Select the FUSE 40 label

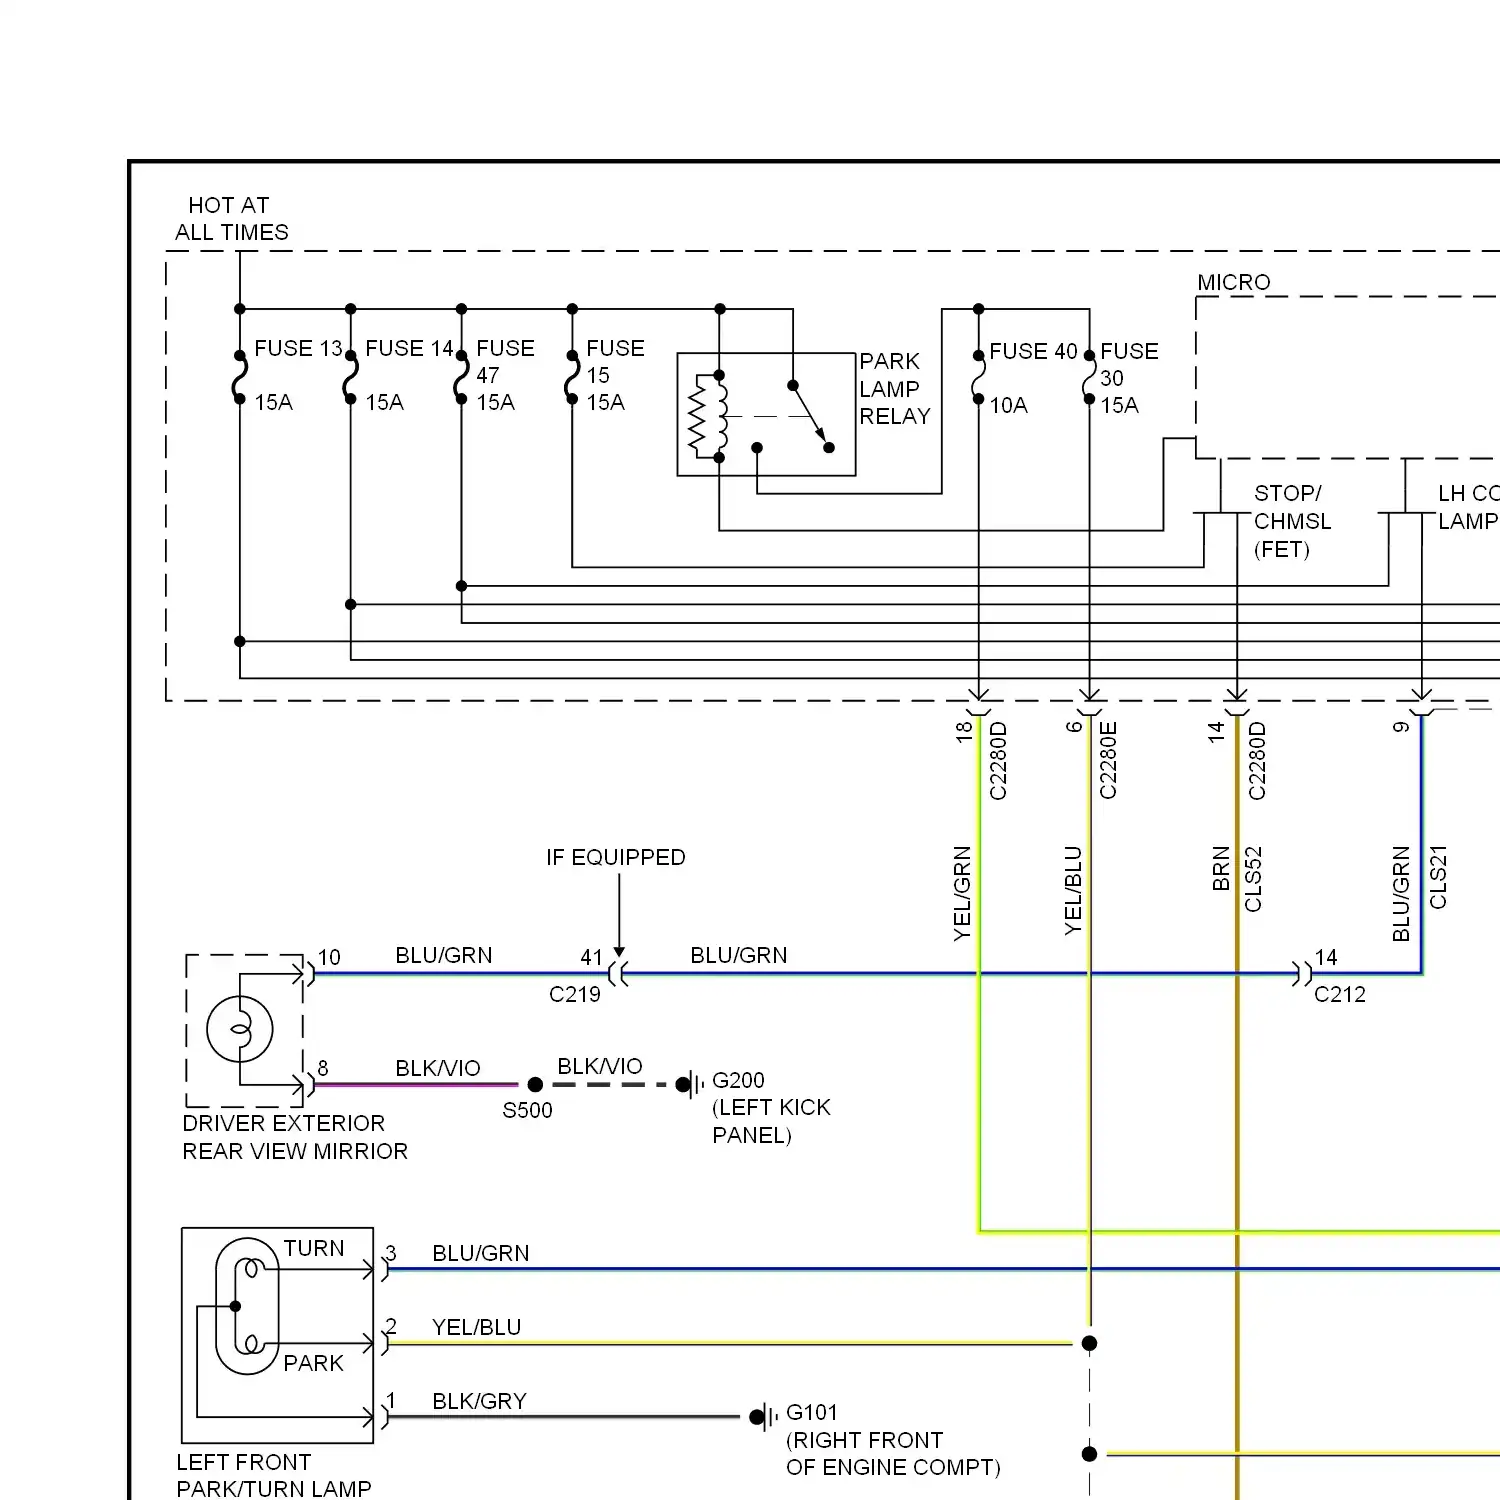coord(1033,351)
